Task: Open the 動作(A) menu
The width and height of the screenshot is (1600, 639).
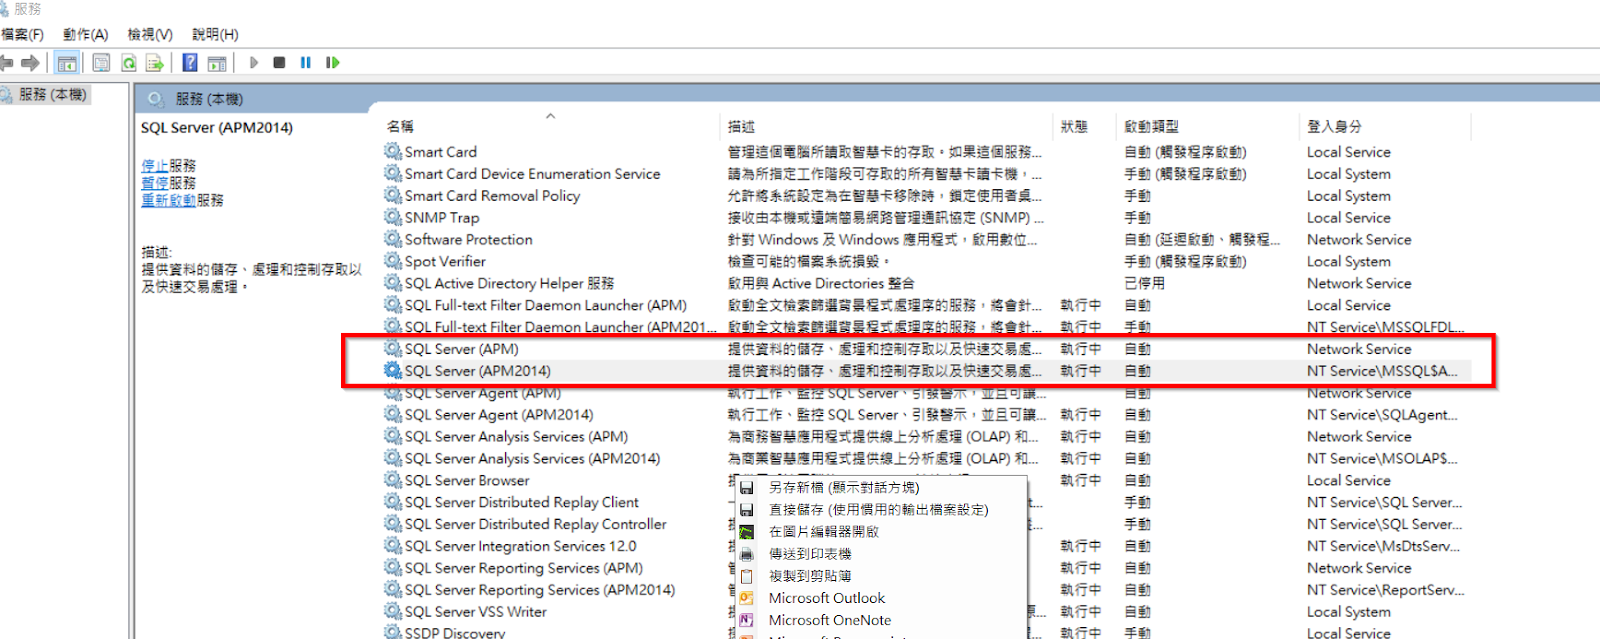Action: click(85, 34)
